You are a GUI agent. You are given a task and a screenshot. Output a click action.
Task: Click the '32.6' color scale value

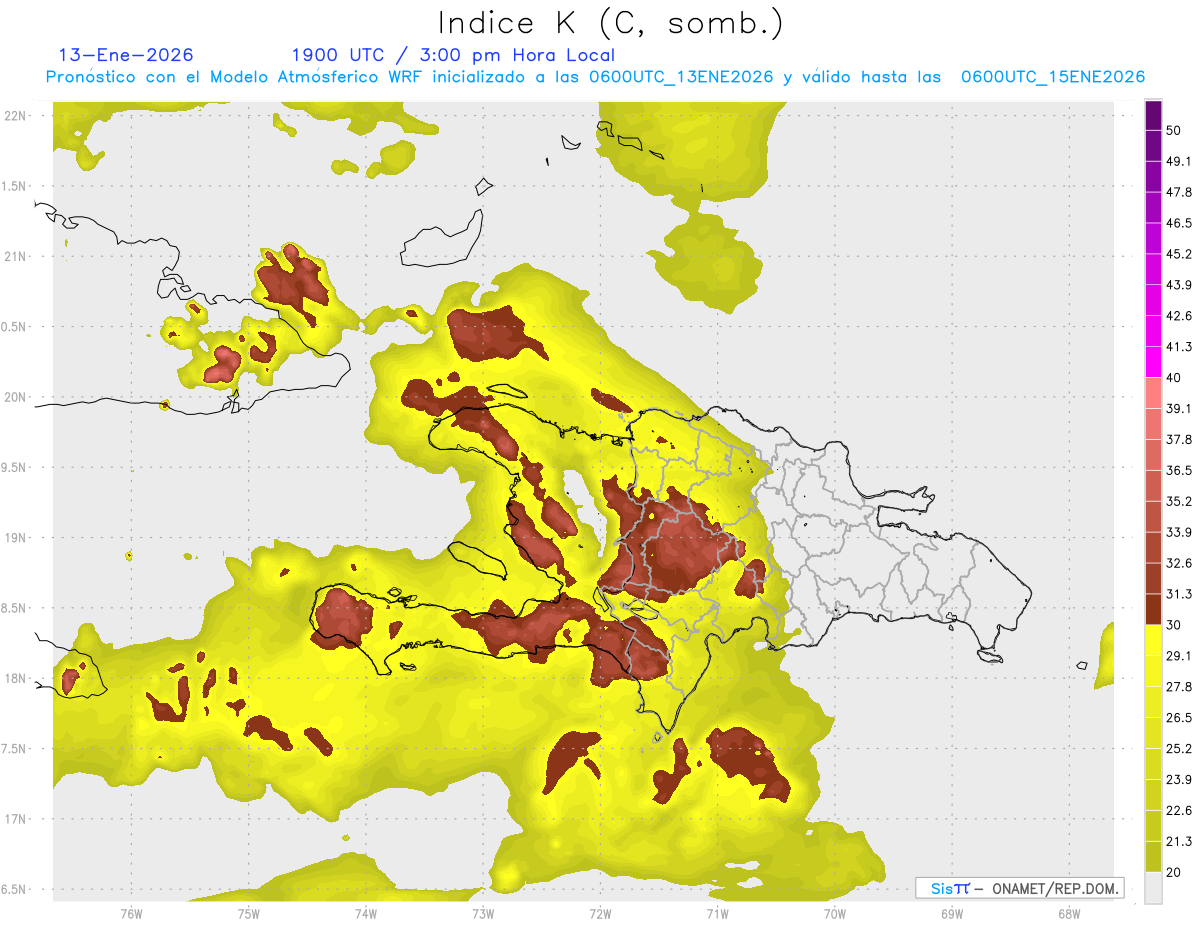coord(1179,563)
